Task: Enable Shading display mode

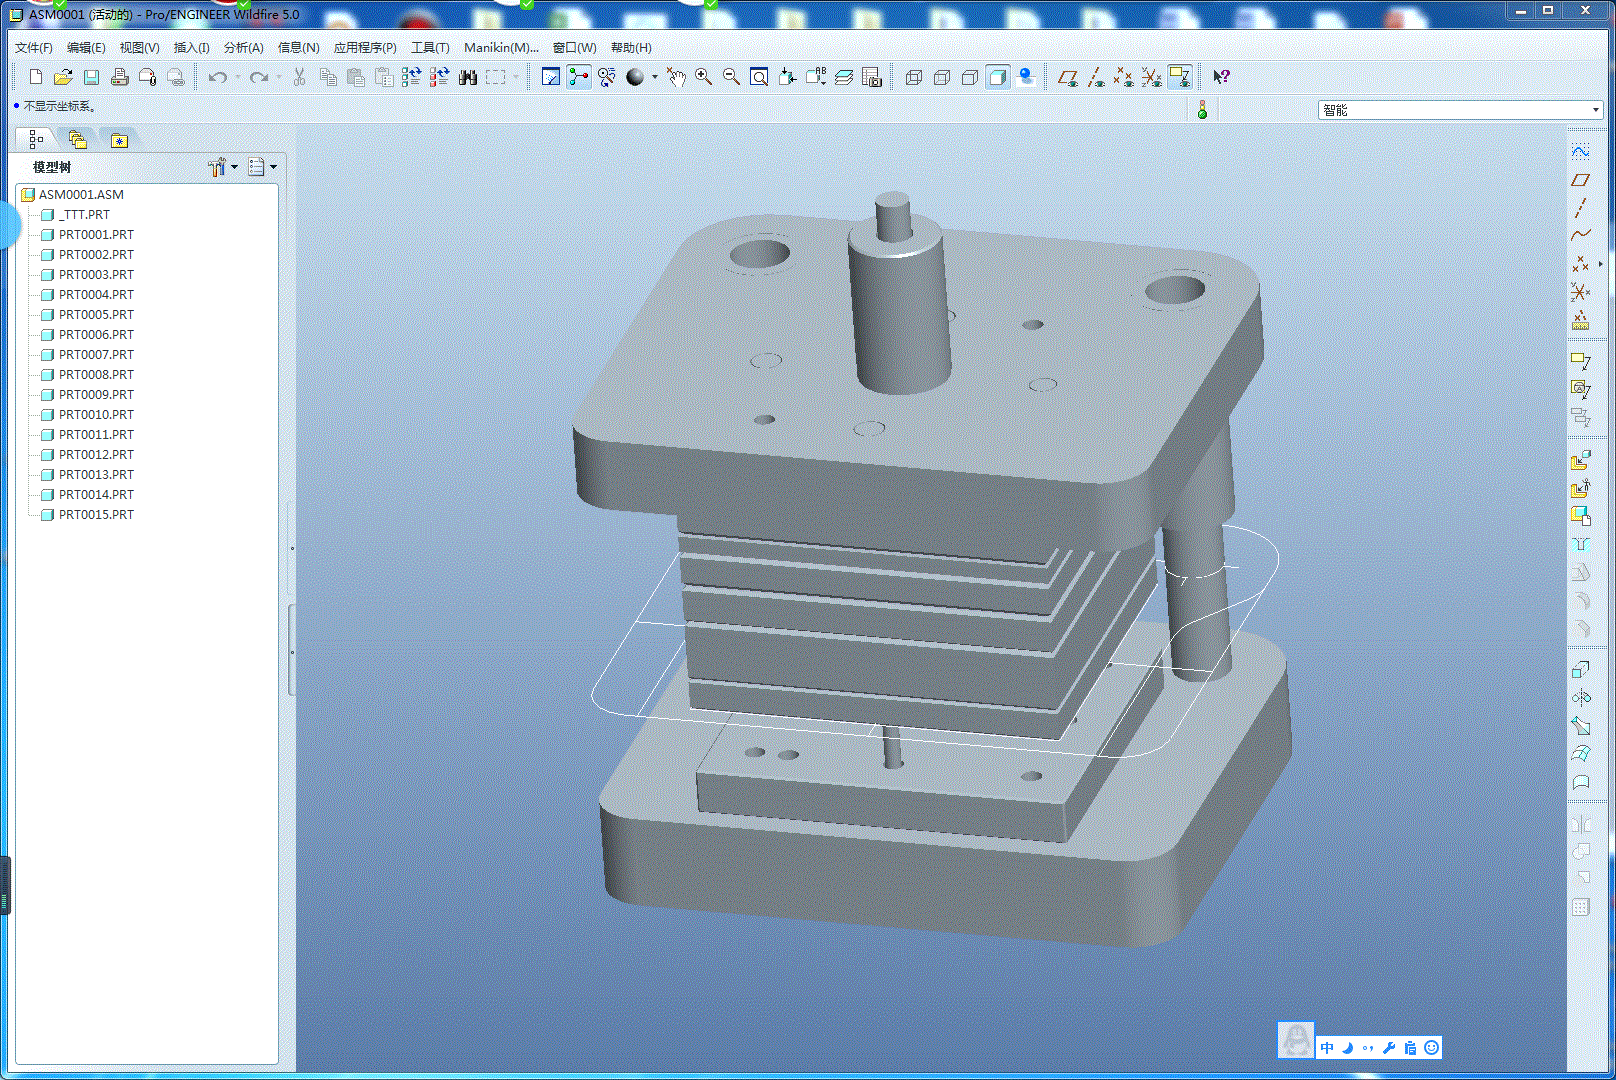Action: click(x=997, y=77)
